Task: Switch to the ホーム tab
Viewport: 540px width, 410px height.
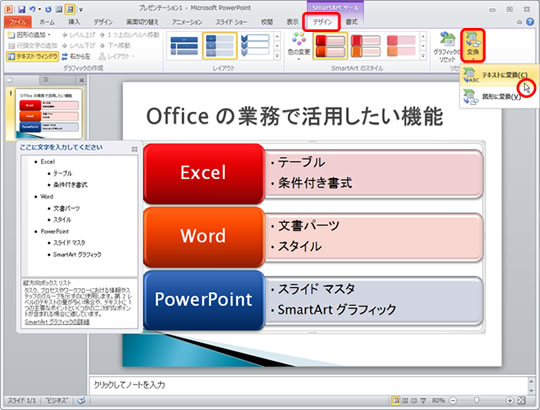Action: [x=47, y=22]
